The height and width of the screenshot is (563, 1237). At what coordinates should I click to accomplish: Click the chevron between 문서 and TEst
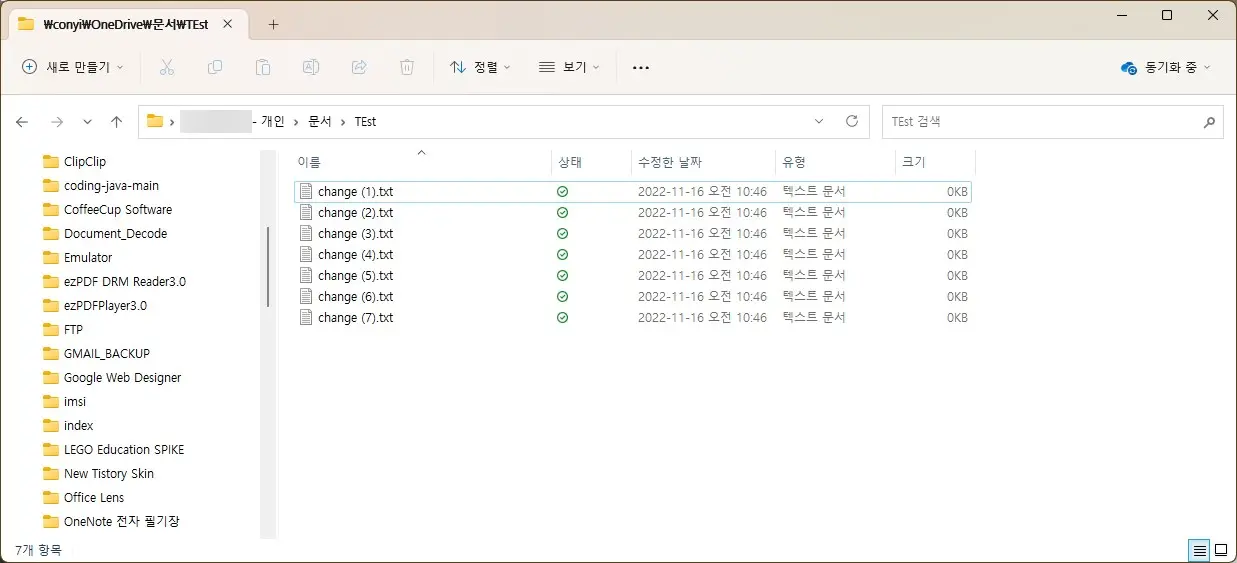point(343,121)
